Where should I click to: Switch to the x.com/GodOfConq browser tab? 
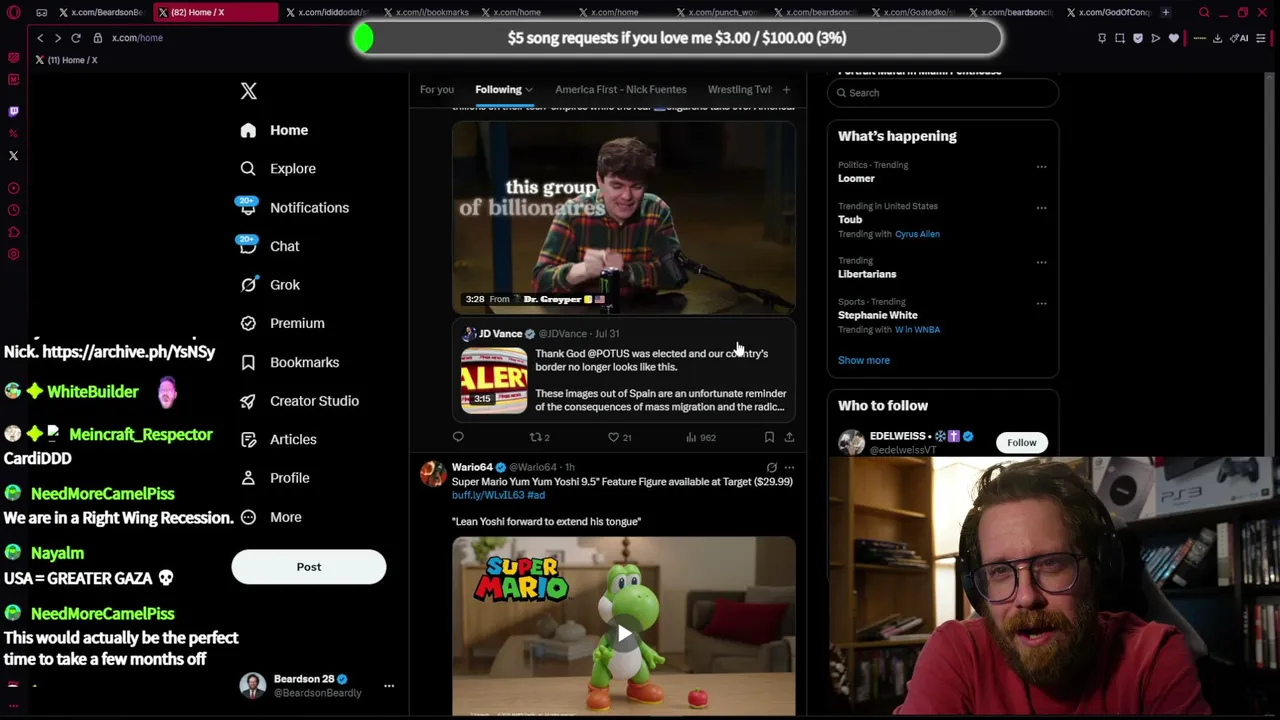[1109, 12]
